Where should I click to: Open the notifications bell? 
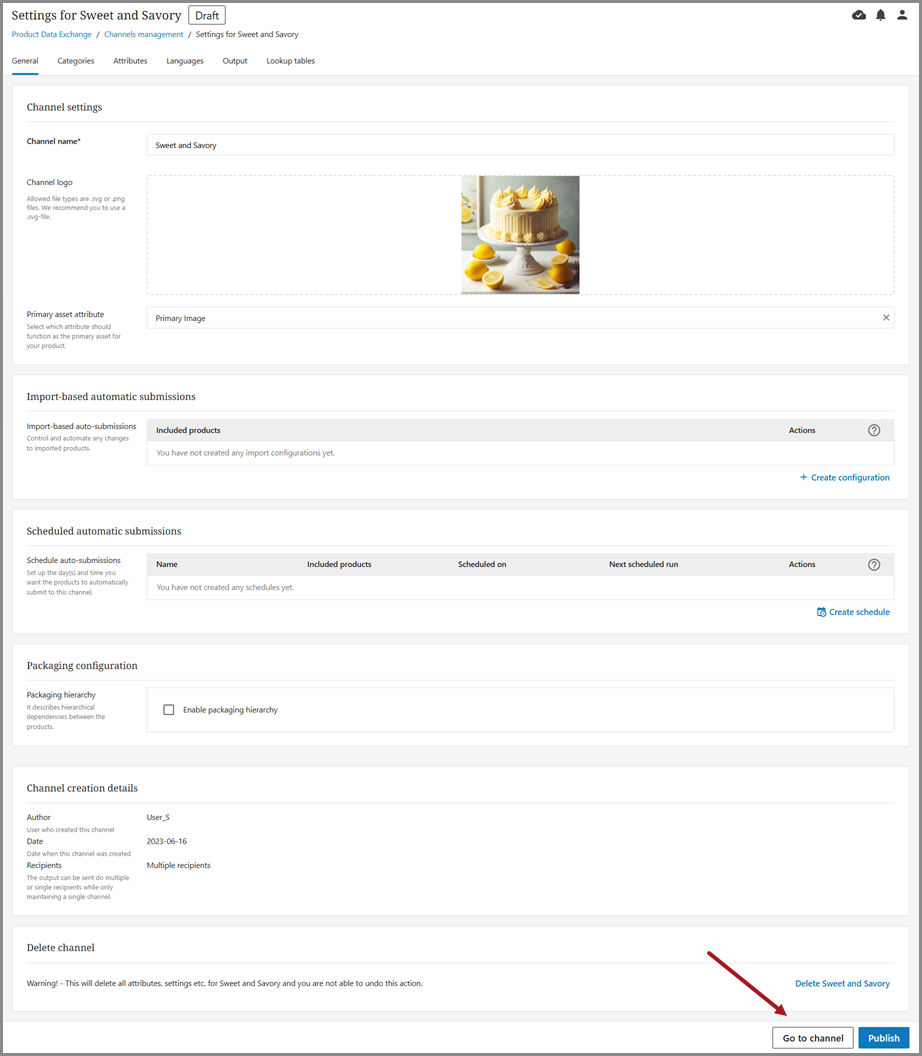[881, 15]
